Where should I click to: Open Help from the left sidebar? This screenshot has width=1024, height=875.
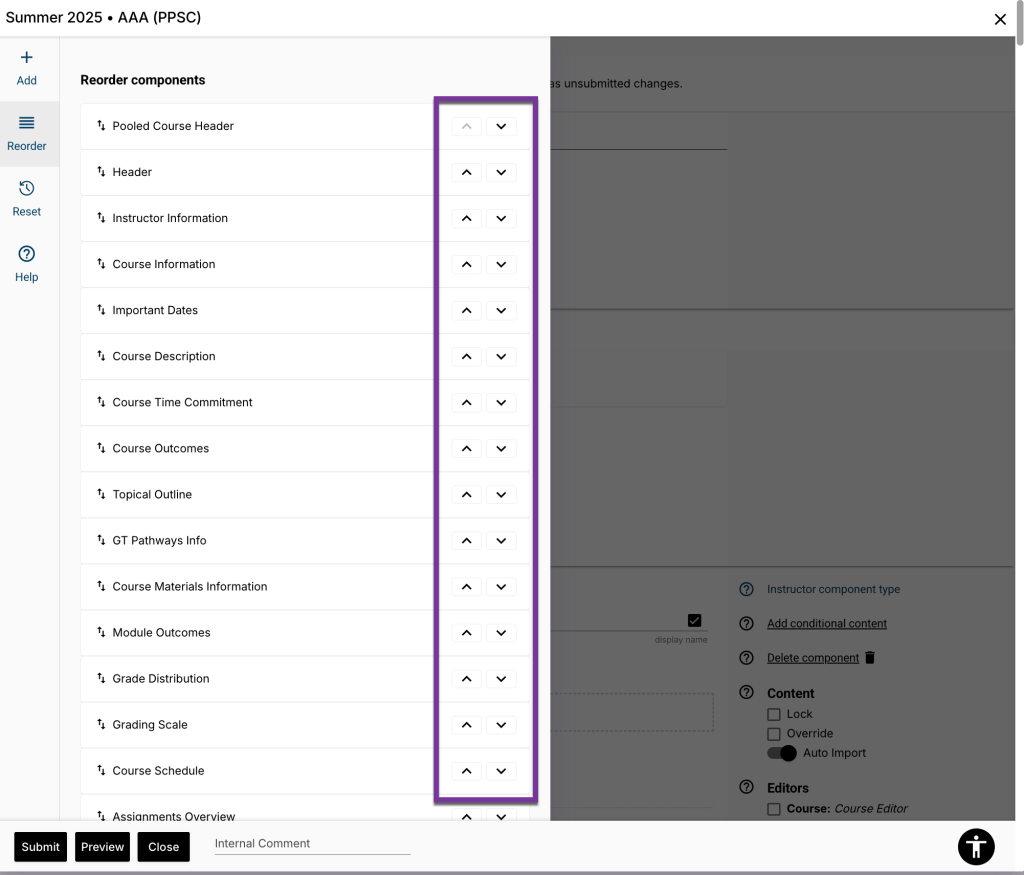26,262
